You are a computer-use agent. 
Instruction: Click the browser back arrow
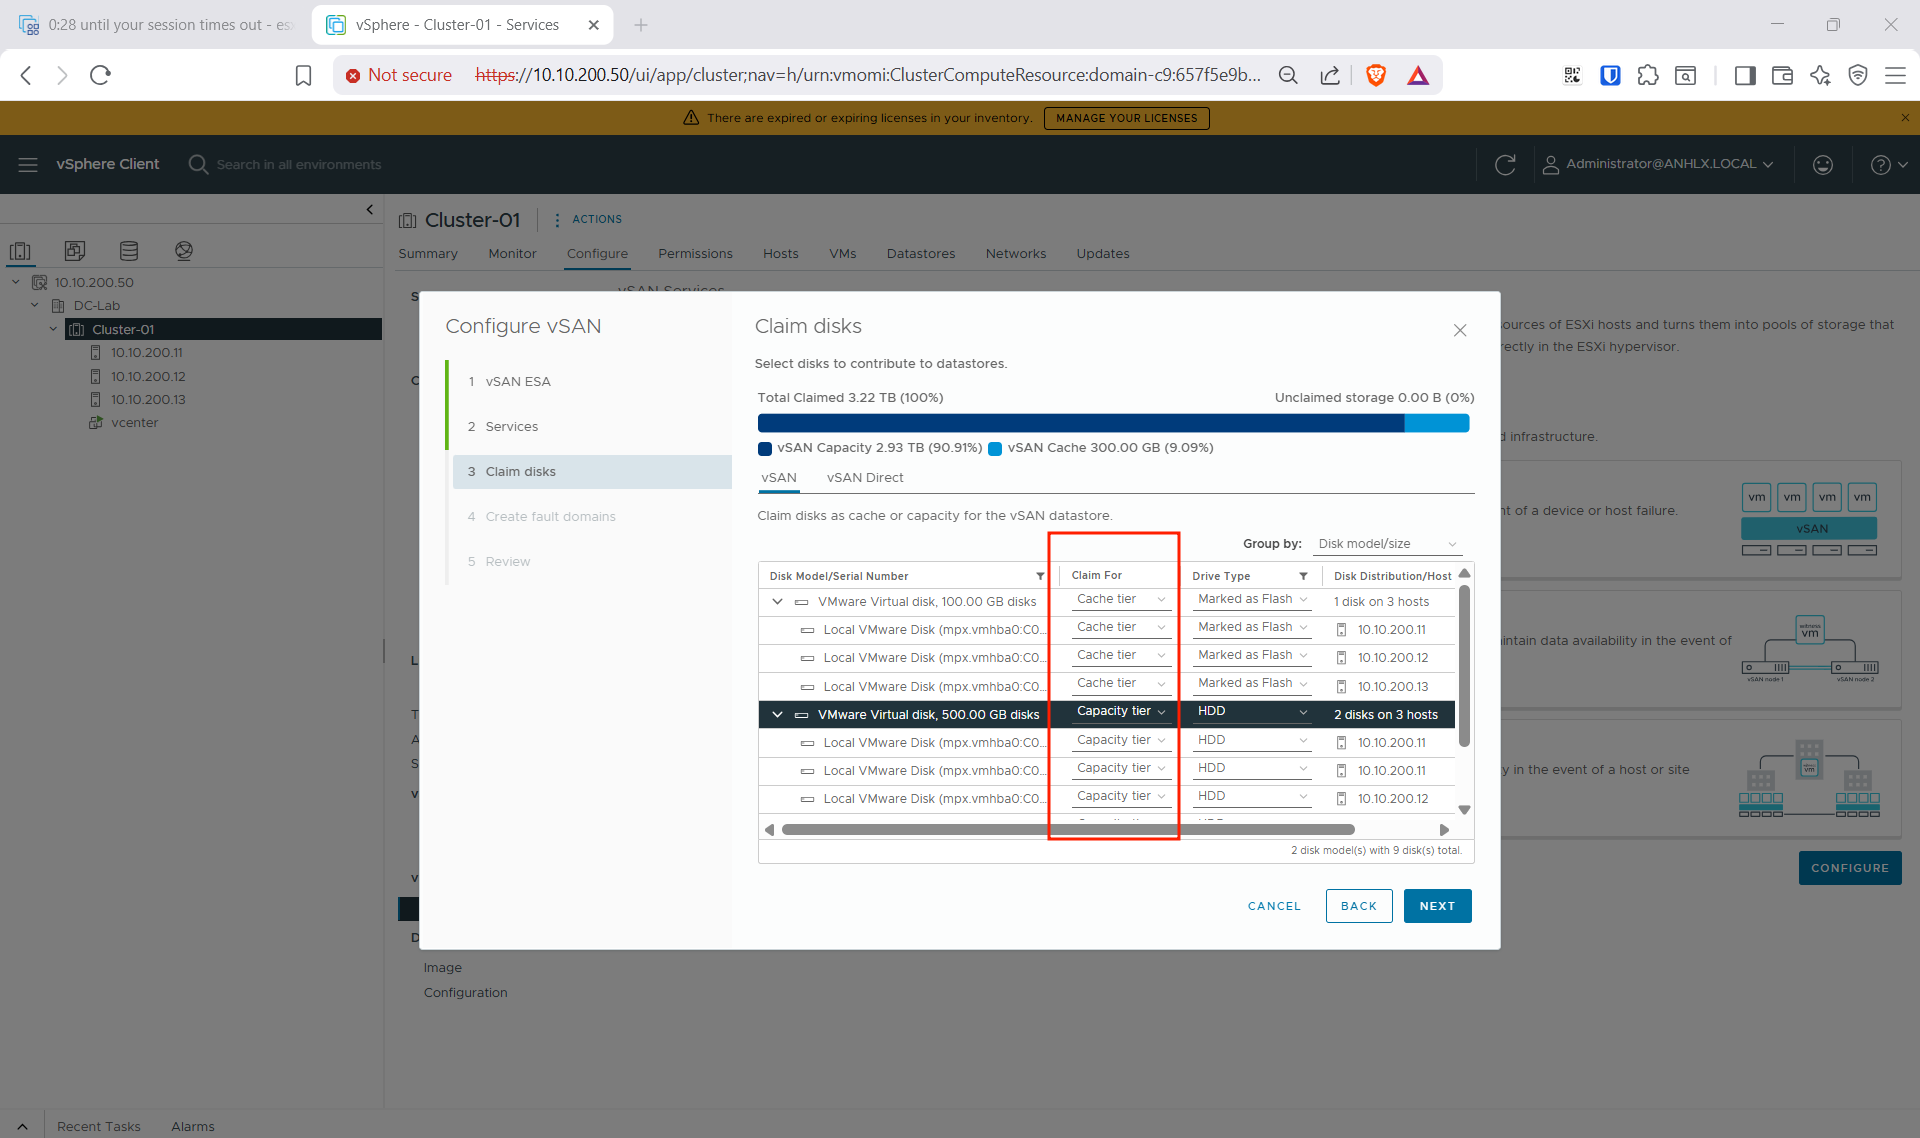pyautogui.click(x=27, y=75)
